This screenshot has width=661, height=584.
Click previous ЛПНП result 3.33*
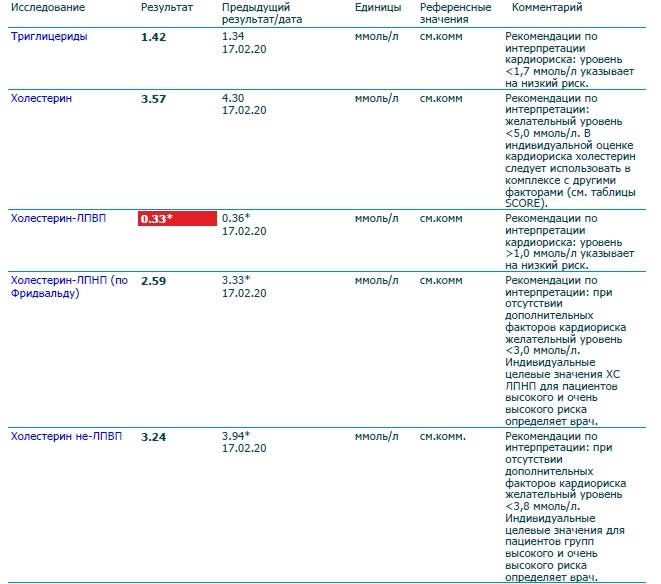(x=238, y=281)
